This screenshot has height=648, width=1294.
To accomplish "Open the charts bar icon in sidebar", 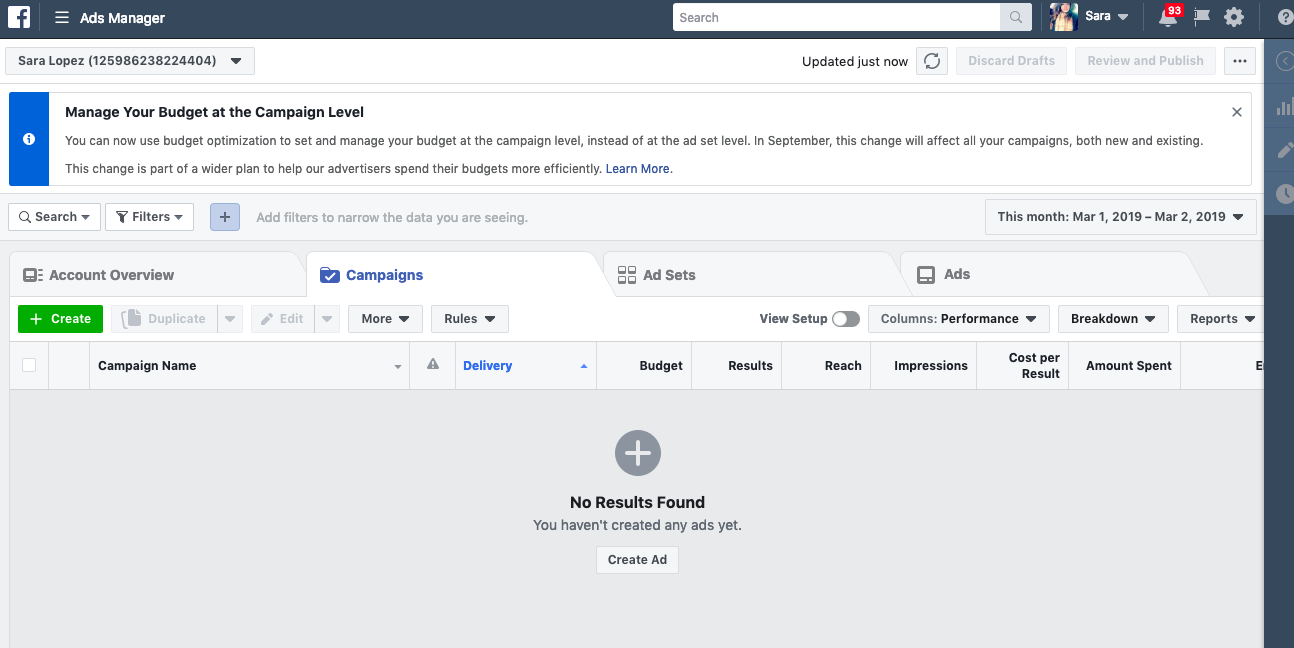I will [x=1285, y=108].
